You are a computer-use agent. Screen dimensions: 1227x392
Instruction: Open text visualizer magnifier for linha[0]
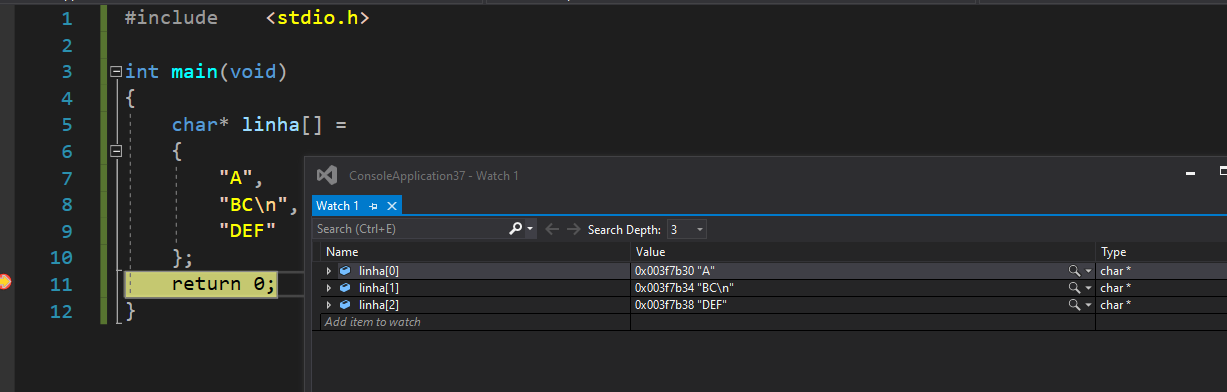(x=1074, y=271)
